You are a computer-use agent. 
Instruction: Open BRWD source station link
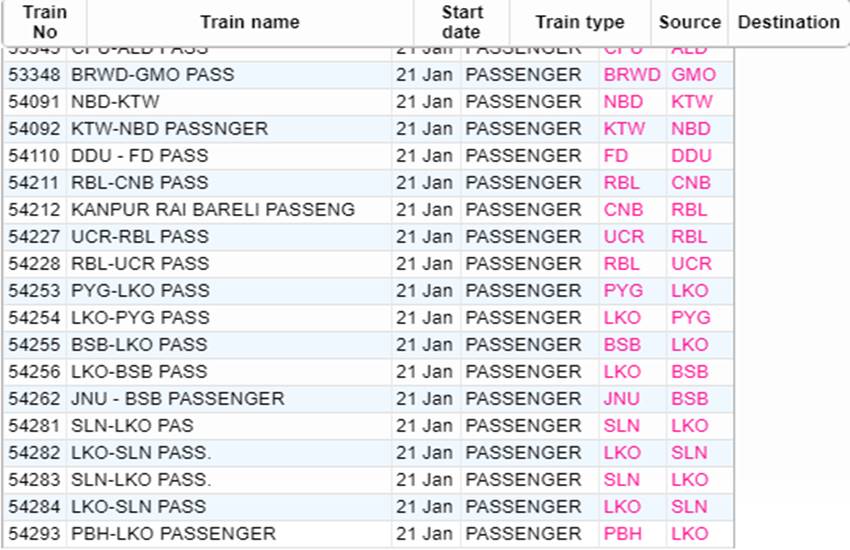(632, 75)
